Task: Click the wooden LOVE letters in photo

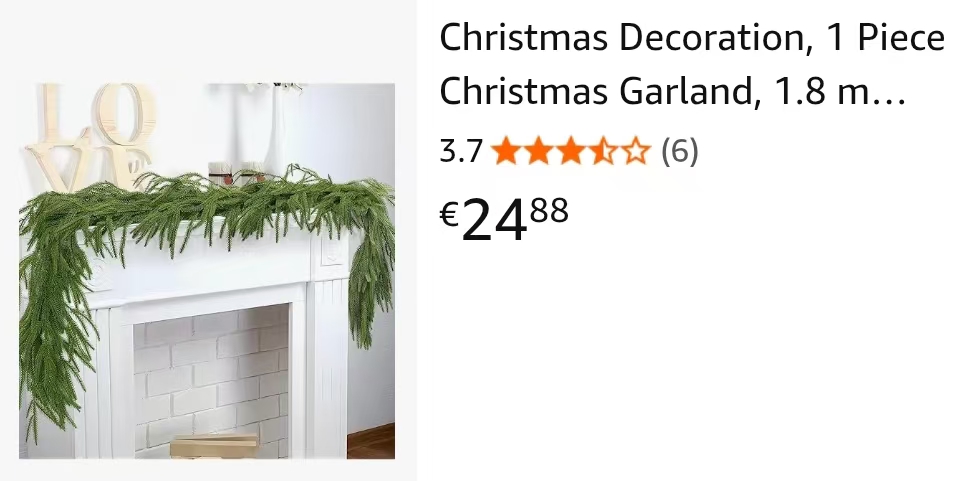Action: [x=90, y=135]
